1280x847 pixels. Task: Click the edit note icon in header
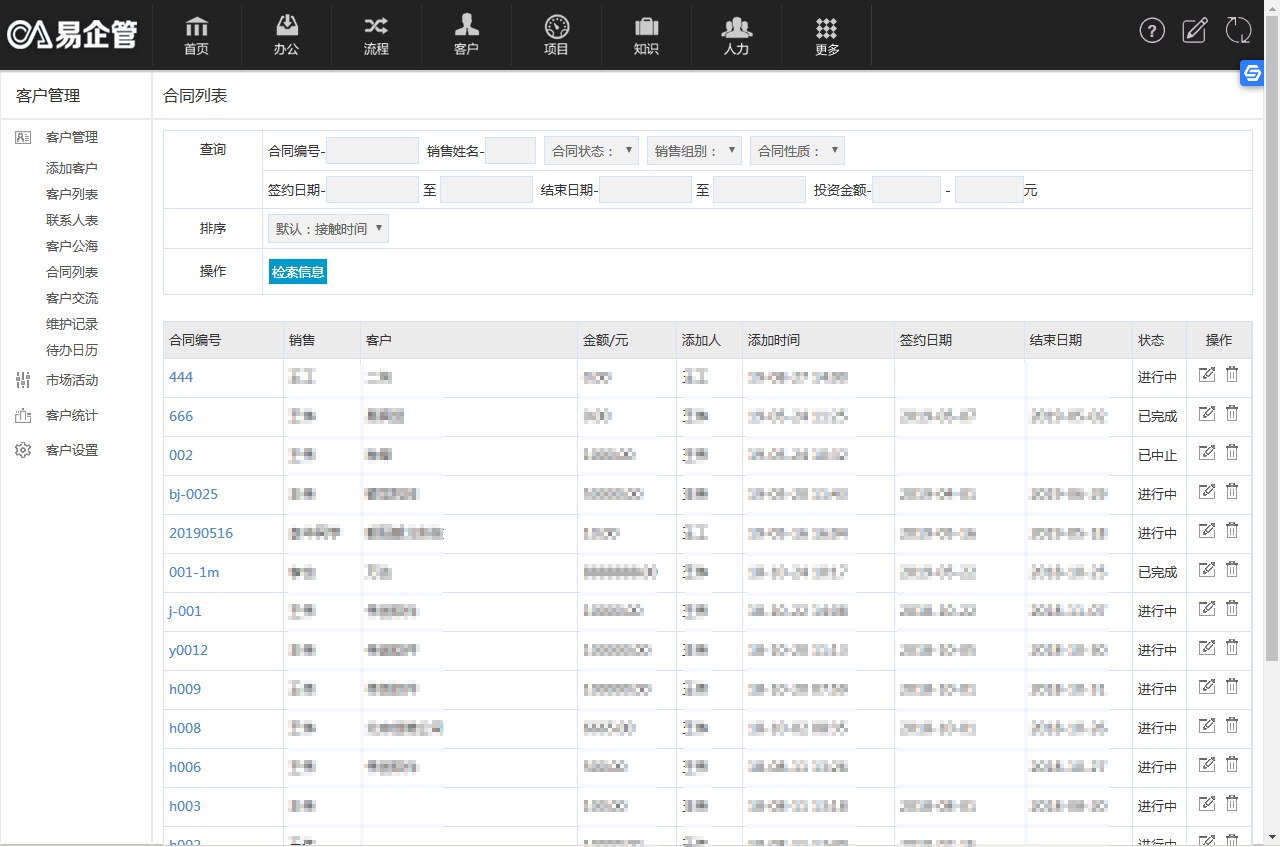tap(1195, 31)
